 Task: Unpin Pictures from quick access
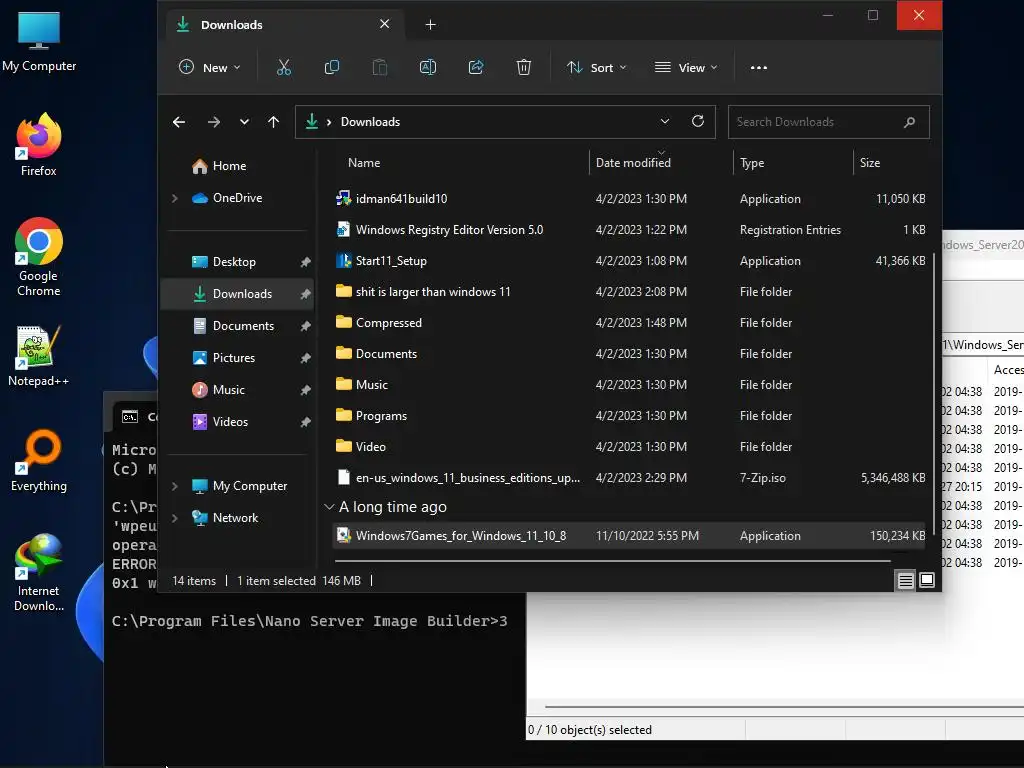[x=305, y=358]
